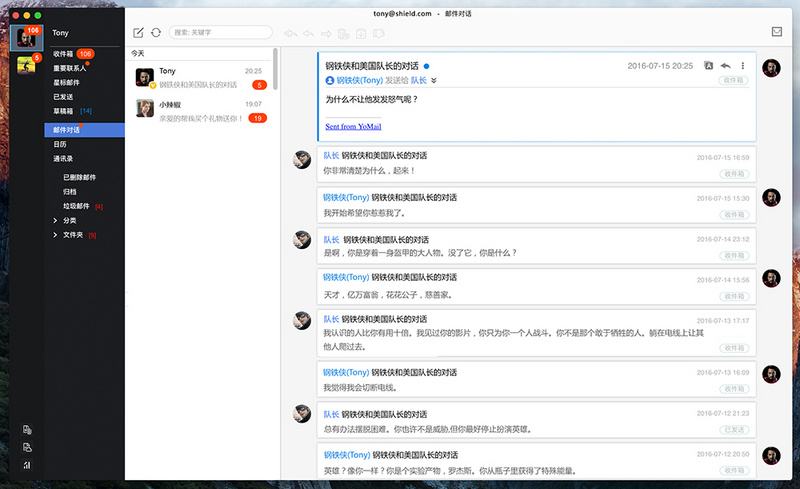Open the 小辣椒 conversation in the list
The width and height of the screenshot is (800, 489).
tap(200, 110)
